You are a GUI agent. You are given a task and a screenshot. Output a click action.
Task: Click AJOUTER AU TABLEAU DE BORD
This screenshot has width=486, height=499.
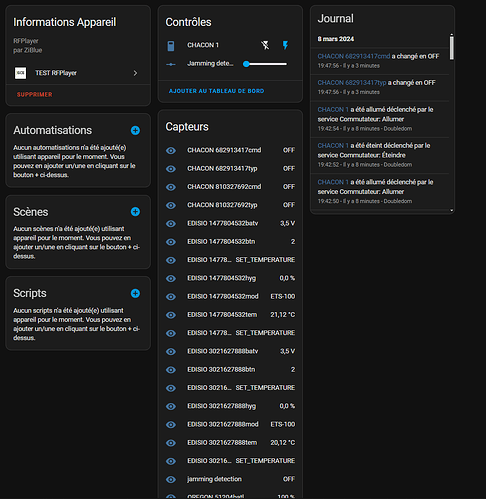click(216, 91)
